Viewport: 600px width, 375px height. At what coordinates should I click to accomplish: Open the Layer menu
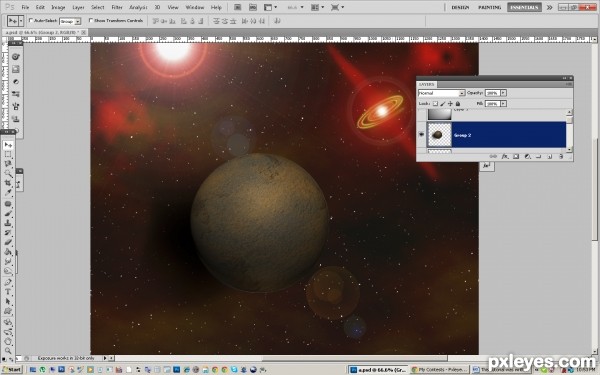78,7
